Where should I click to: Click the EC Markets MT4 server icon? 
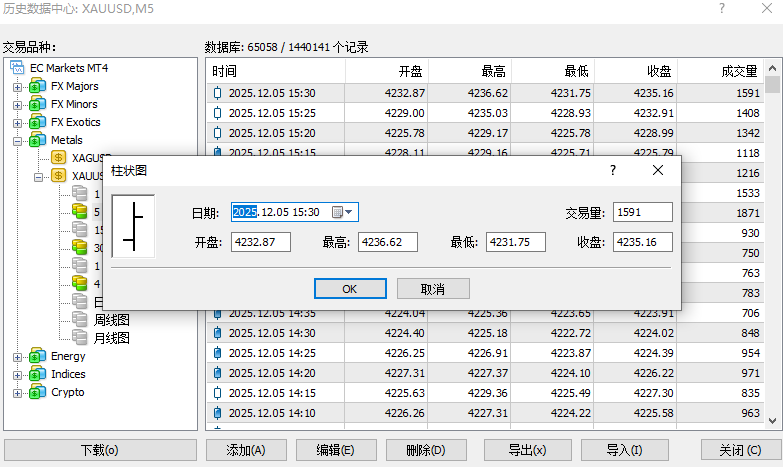[x=19, y=68]
